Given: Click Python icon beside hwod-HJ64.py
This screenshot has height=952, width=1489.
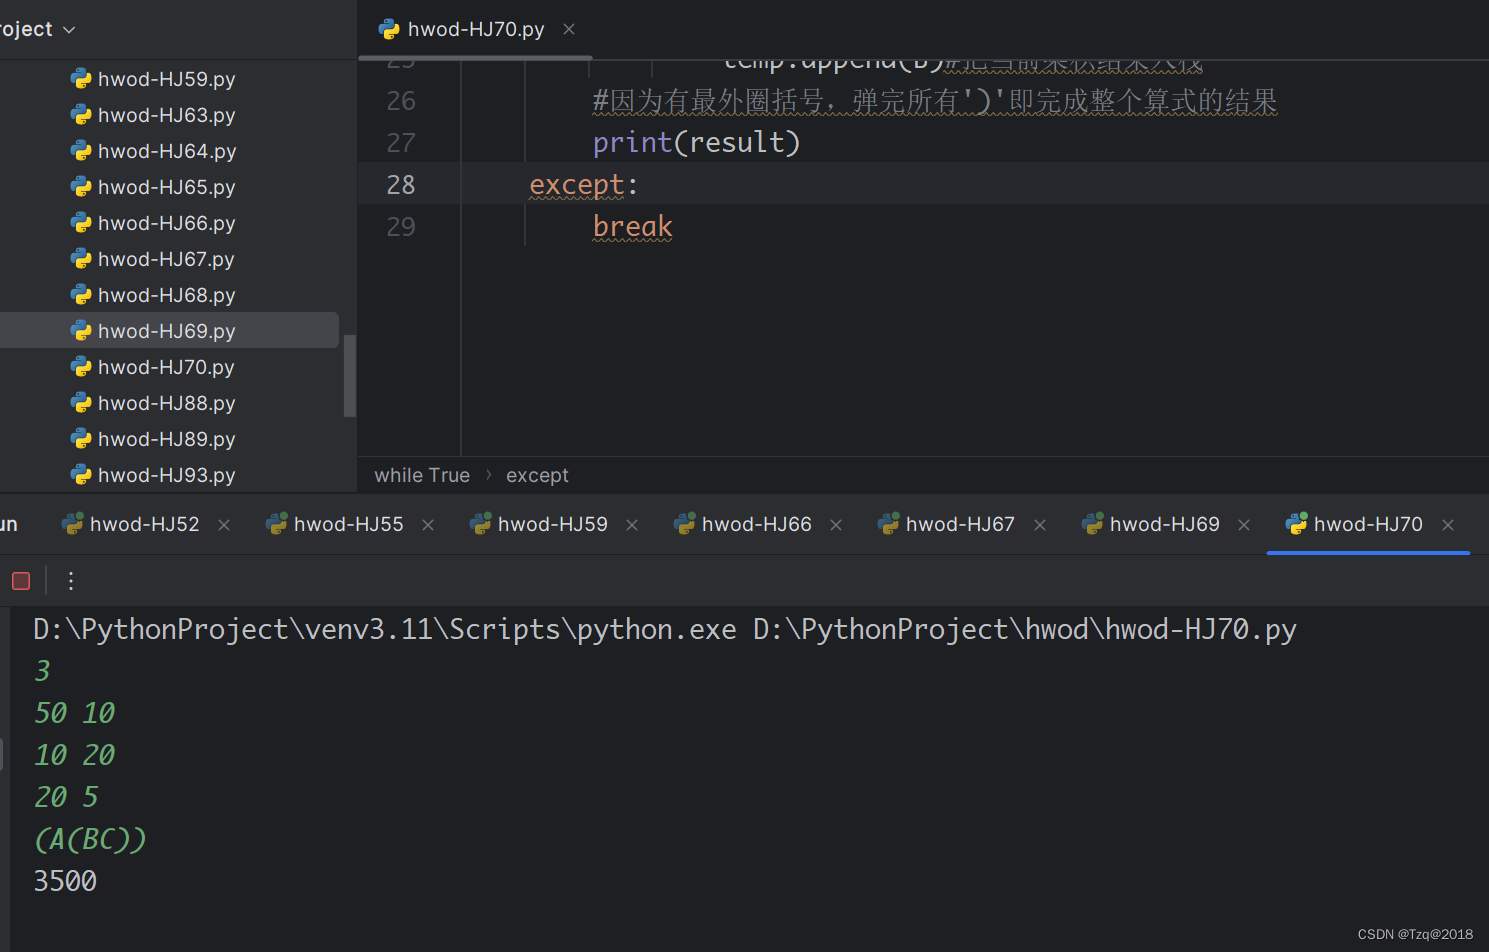Looking at the screenshot, I should click(81, 151).
